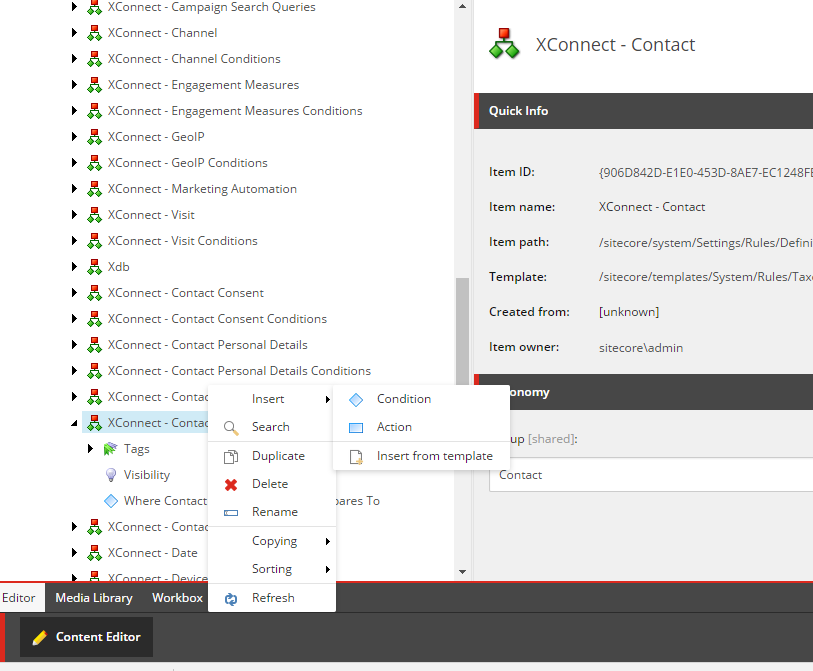Click the Content Editor button
The width and height of the screenshot is (813, 671).
87,637
